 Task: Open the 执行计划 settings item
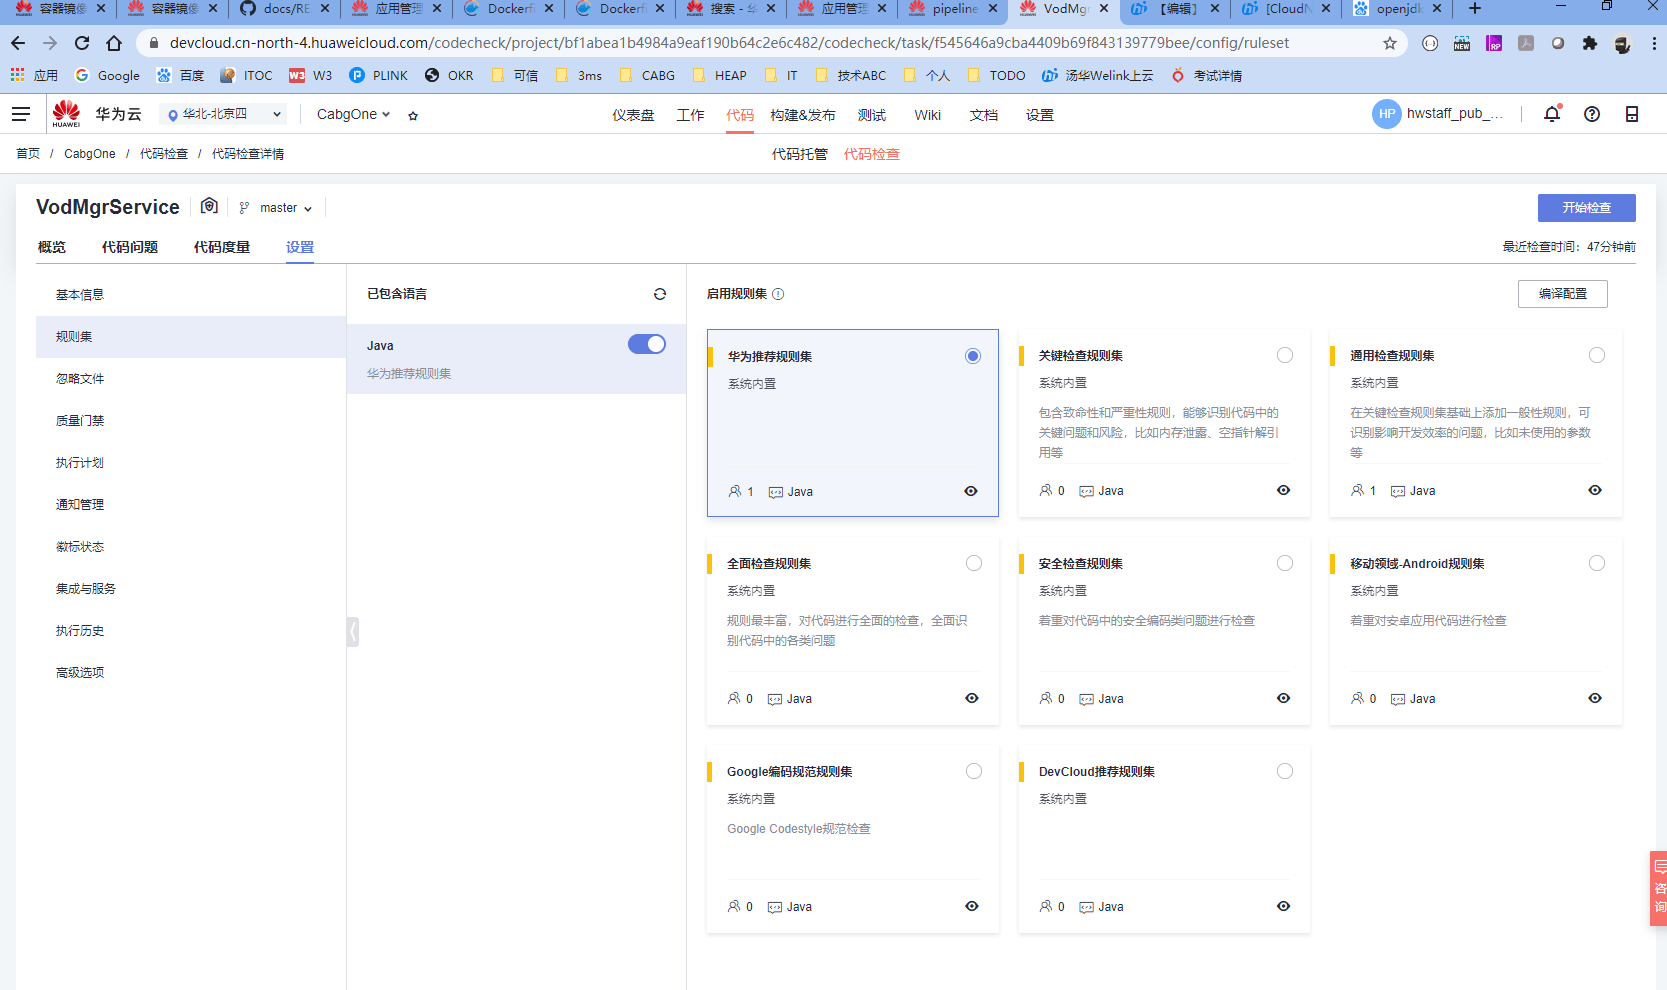tap(191, 463)
